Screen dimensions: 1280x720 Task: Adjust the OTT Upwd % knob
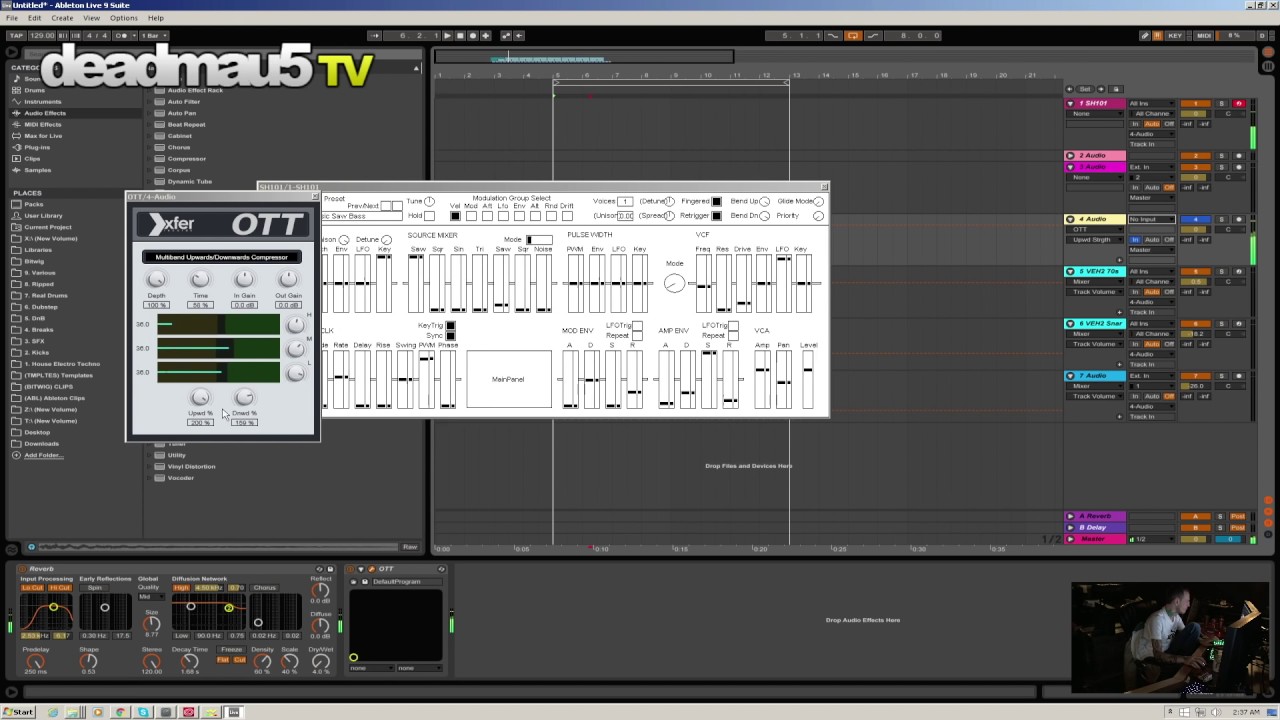point(200,398)
